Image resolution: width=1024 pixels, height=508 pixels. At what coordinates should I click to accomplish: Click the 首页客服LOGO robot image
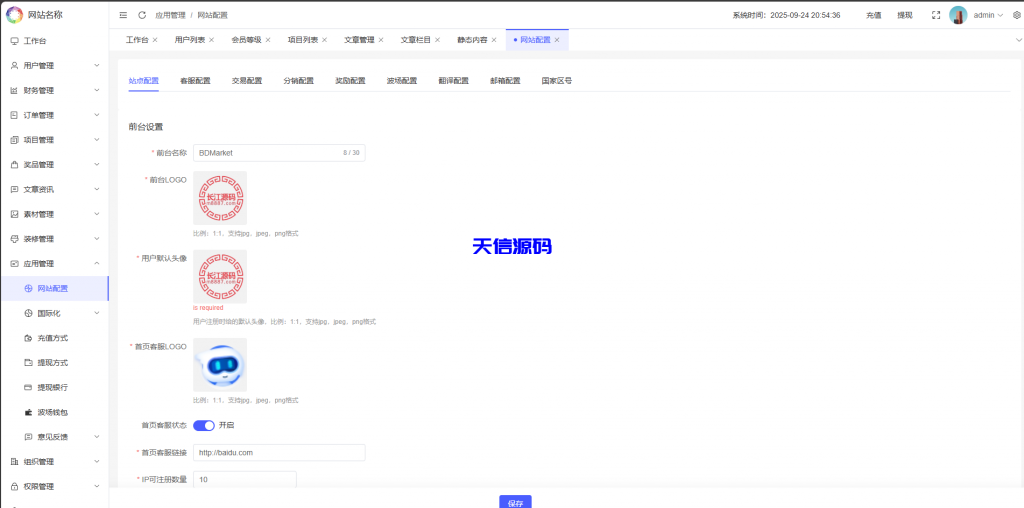click(x=220, y=365)
